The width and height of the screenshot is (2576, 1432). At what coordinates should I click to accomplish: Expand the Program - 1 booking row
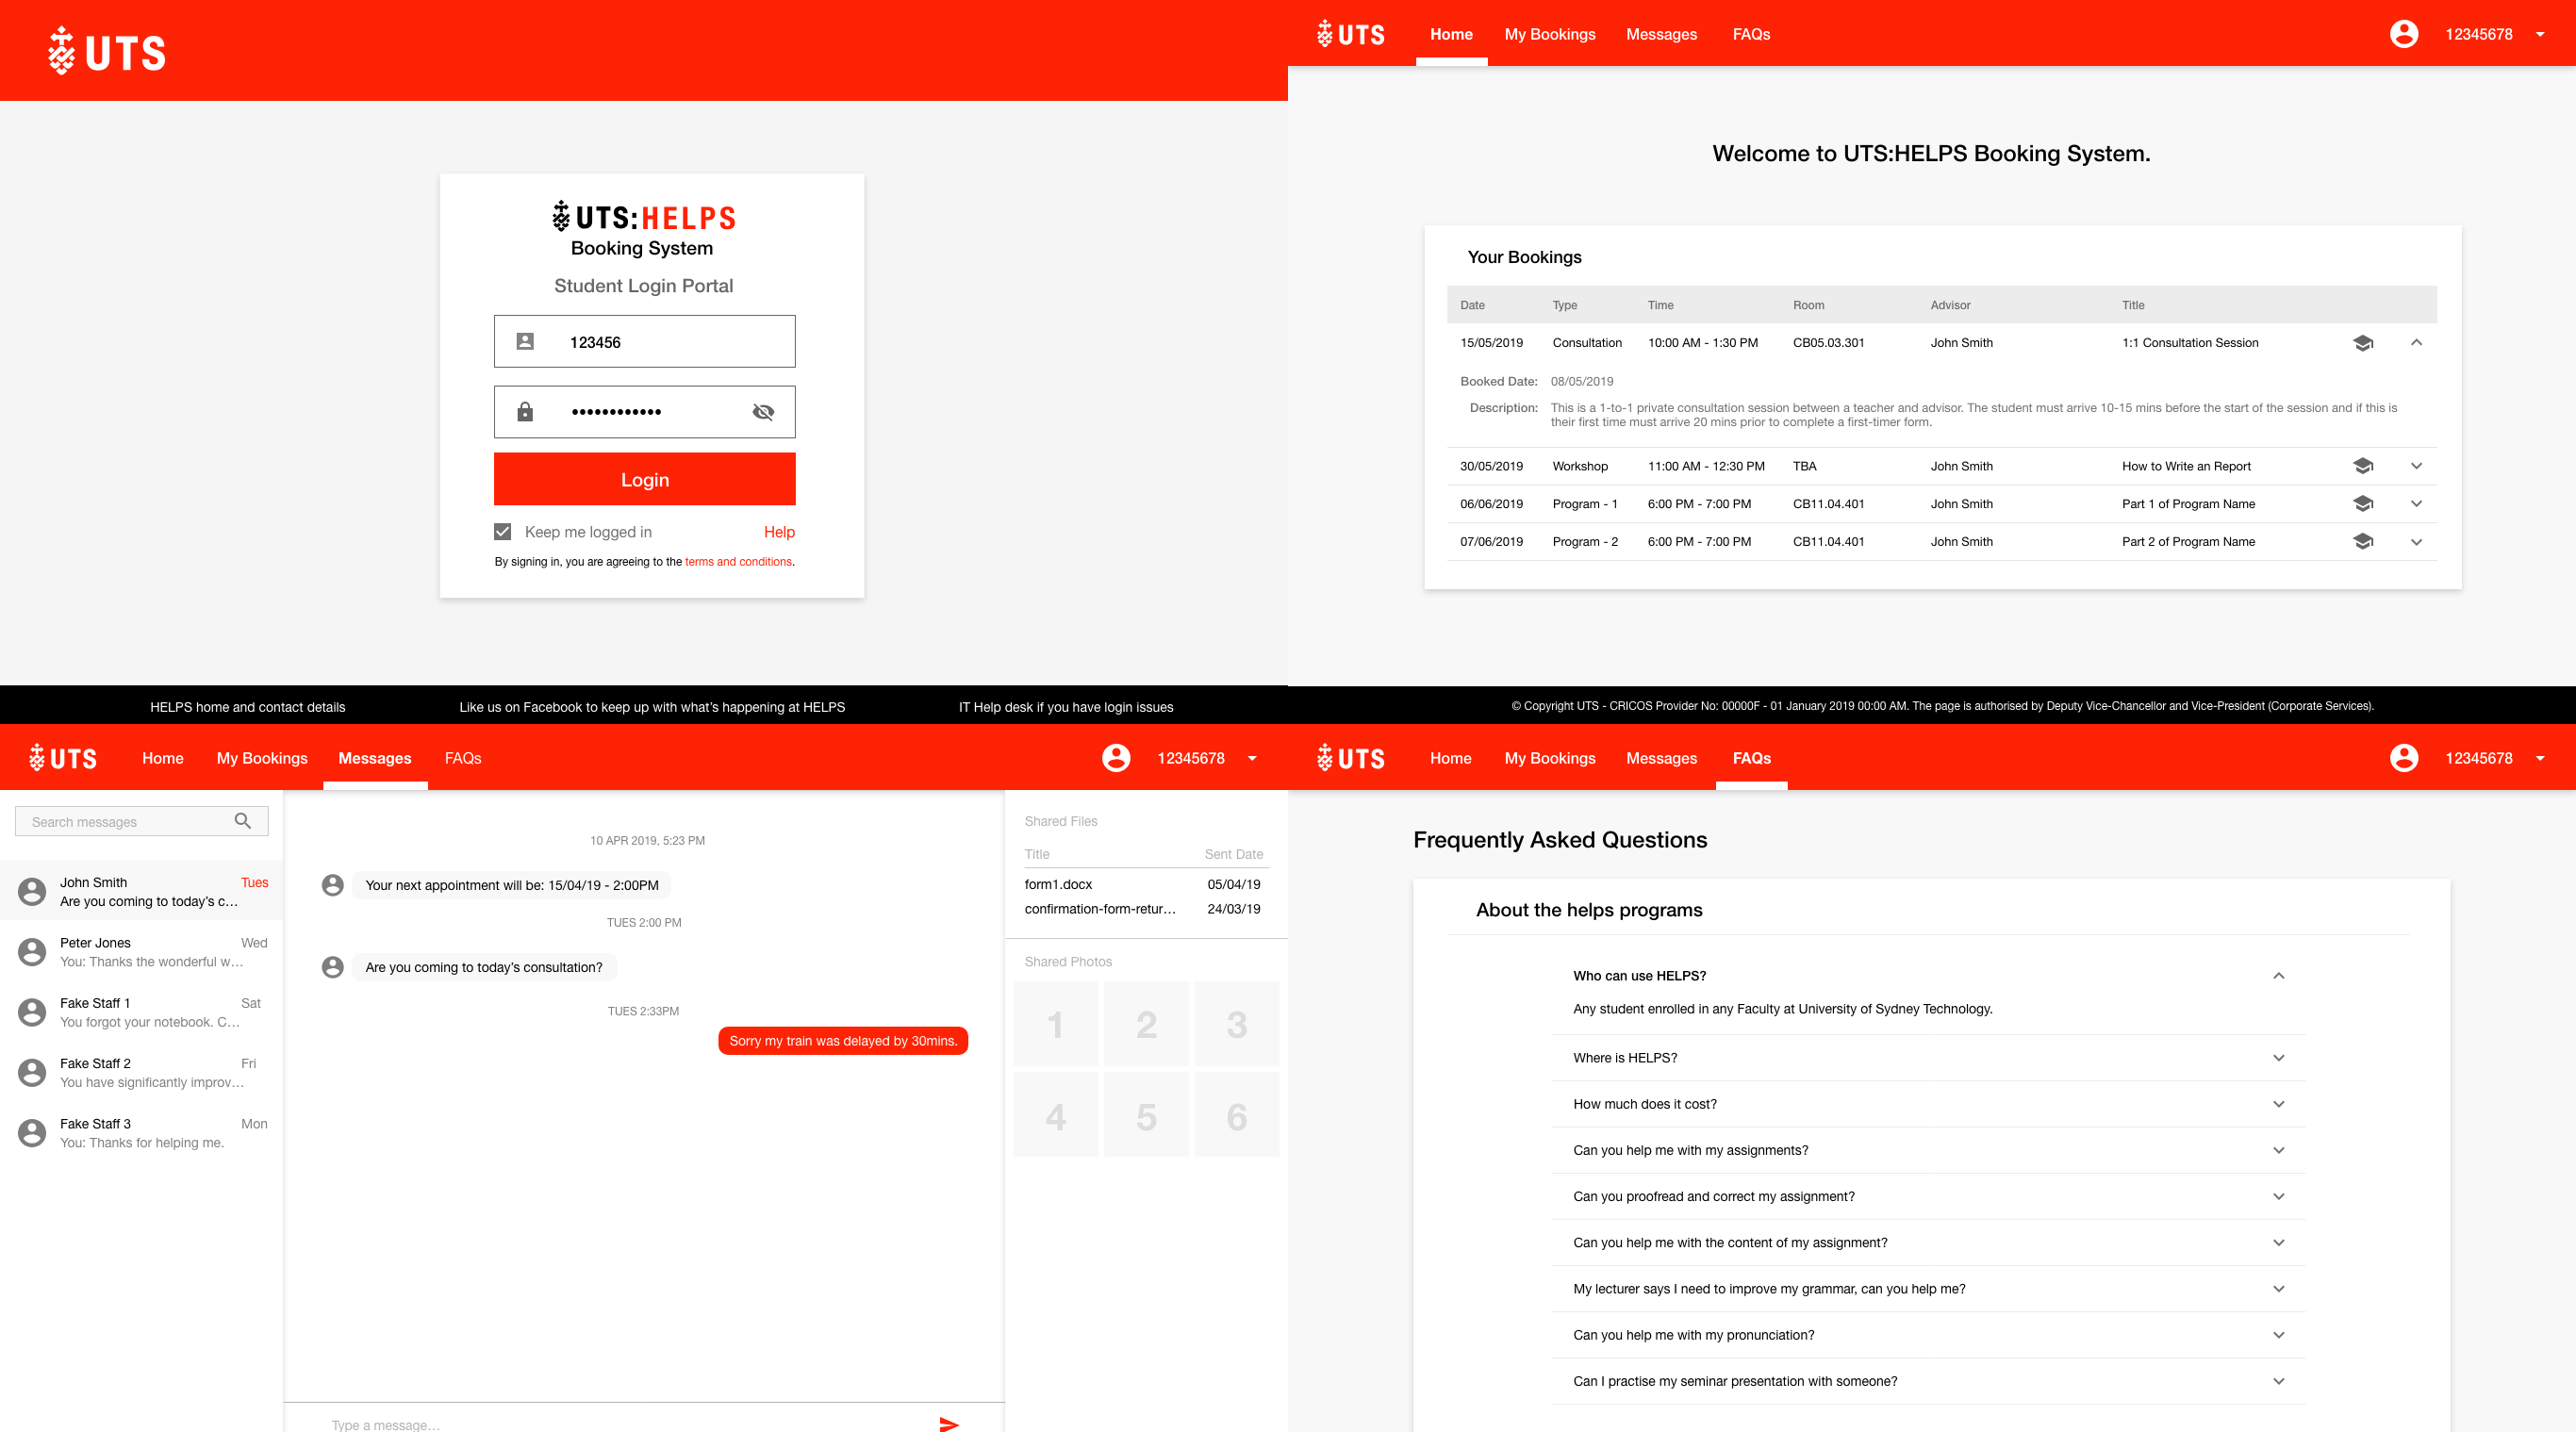coord(2416,504)
